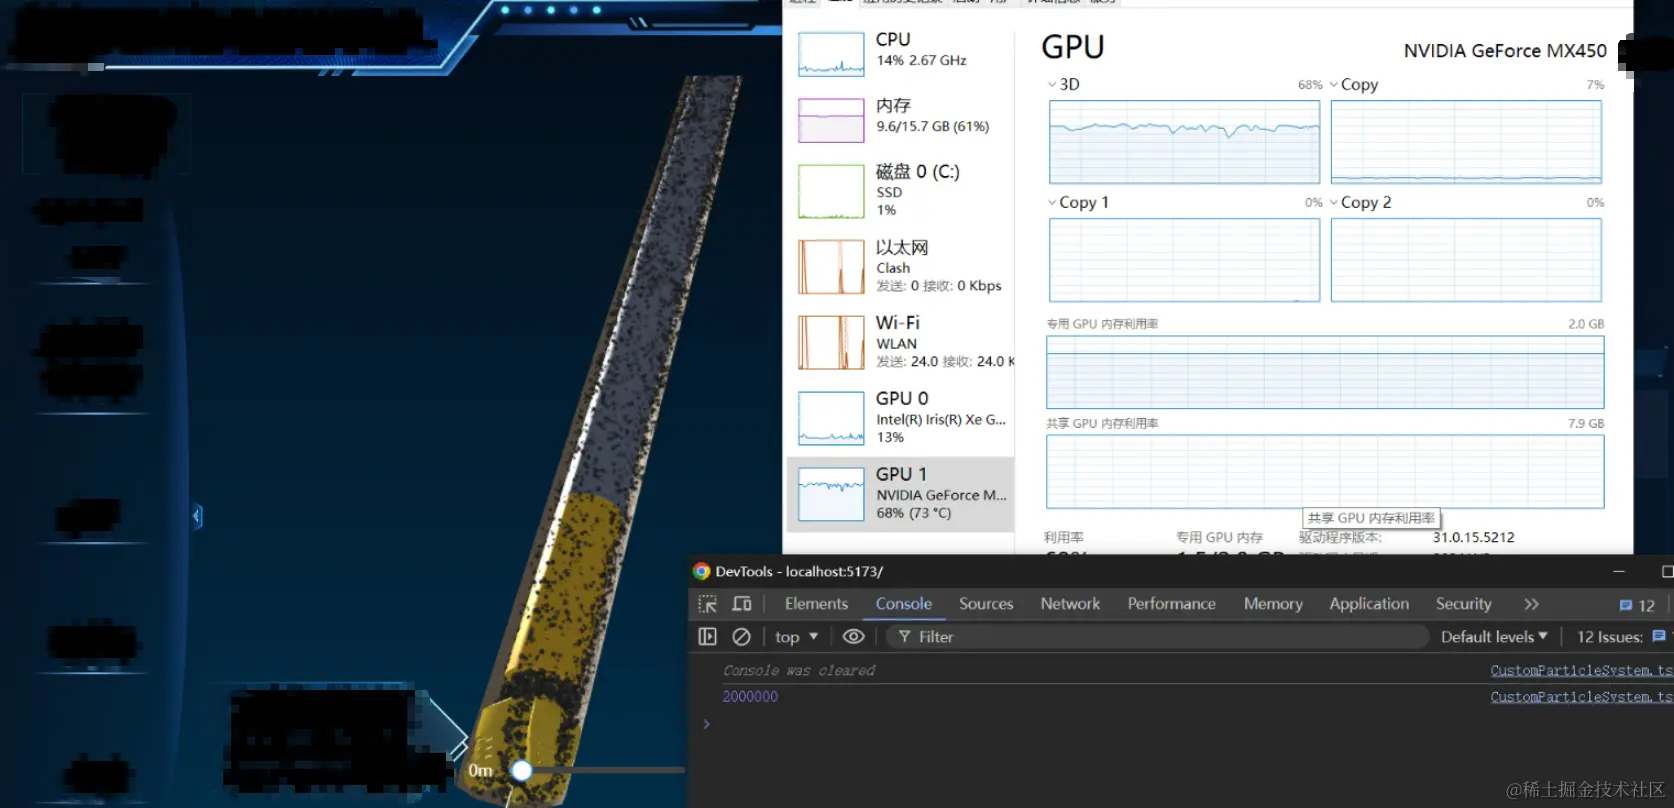
Task: Select the 磁盘 0 (C:) disk item
Action: [900, 190]
